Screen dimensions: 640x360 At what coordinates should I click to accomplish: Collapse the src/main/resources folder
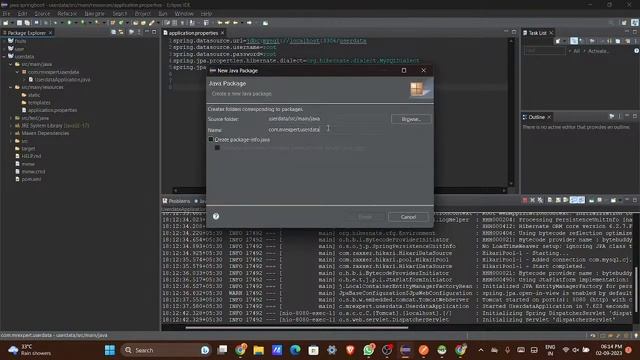pos(11,87)
